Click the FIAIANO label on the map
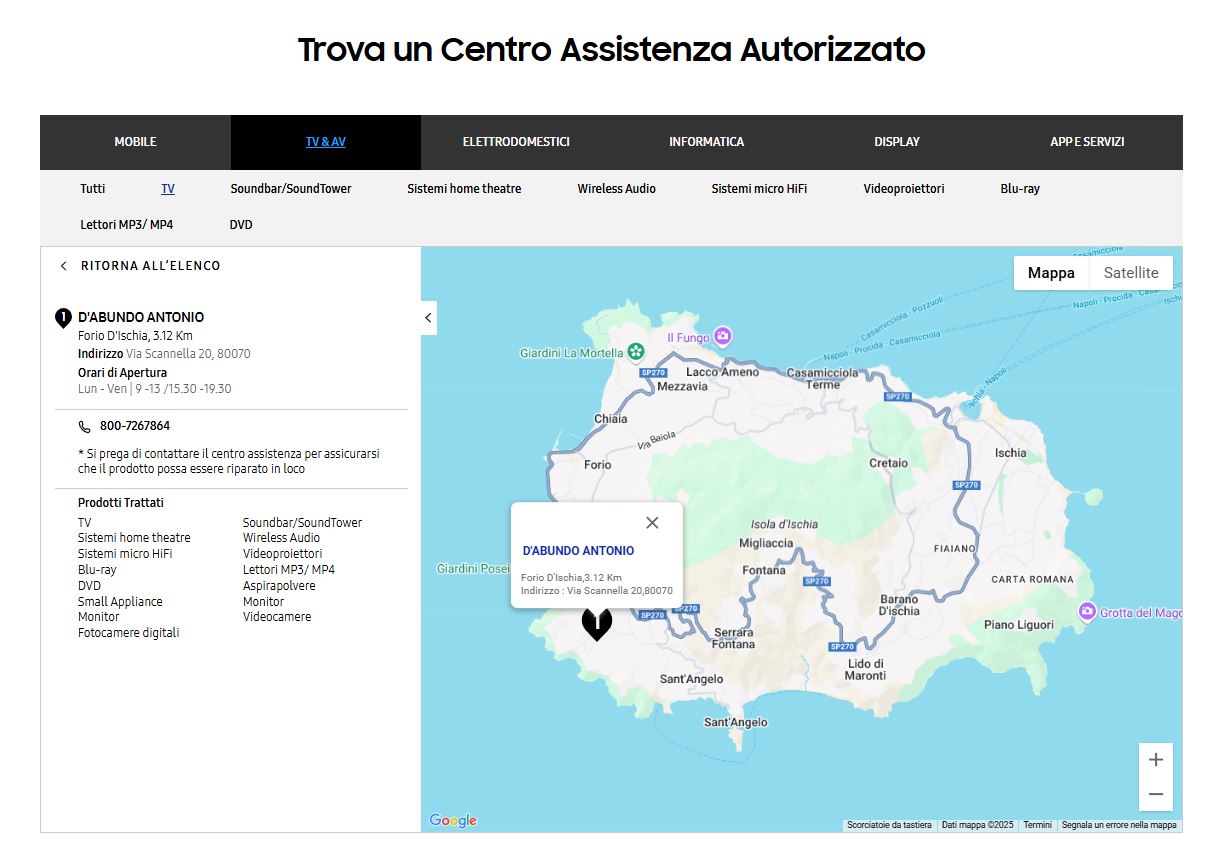 [954, 549]
